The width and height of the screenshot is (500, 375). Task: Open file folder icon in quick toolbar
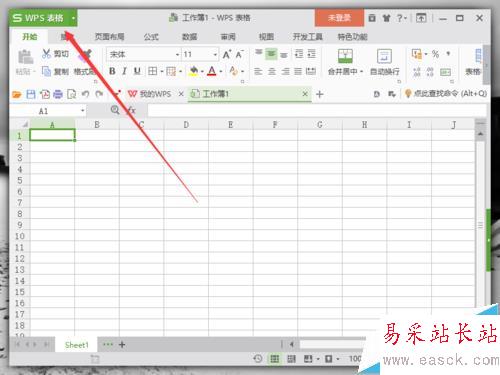17,95
